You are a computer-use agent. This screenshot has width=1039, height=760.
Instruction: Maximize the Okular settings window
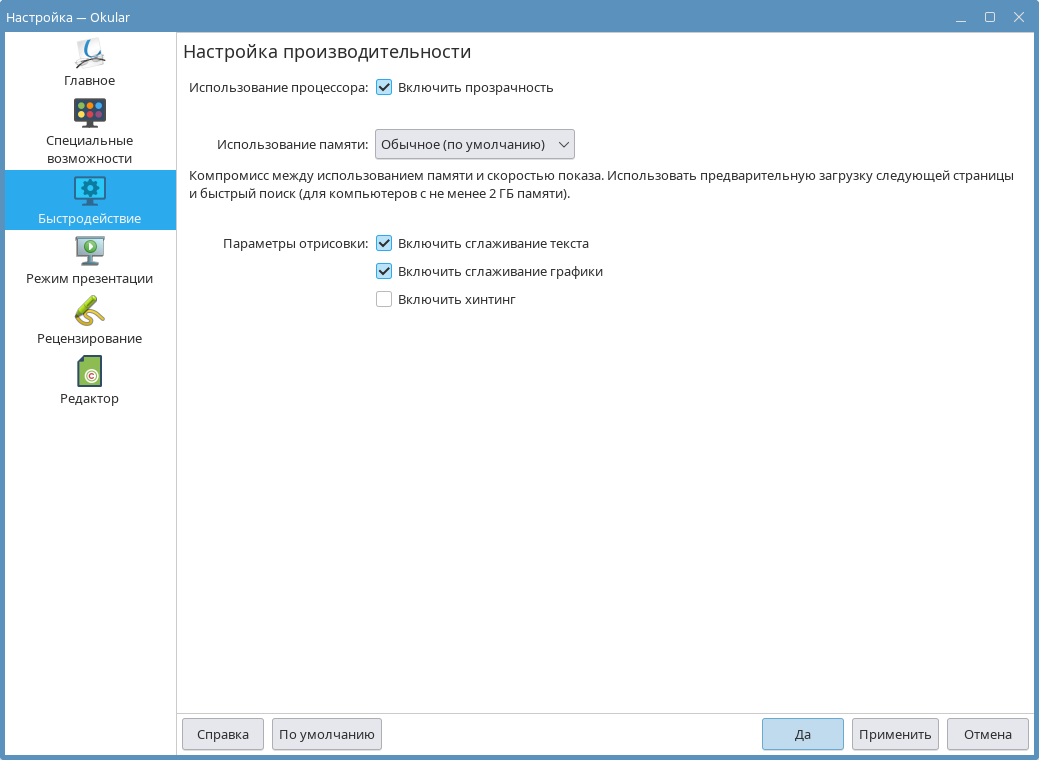(x=989, y=17)
